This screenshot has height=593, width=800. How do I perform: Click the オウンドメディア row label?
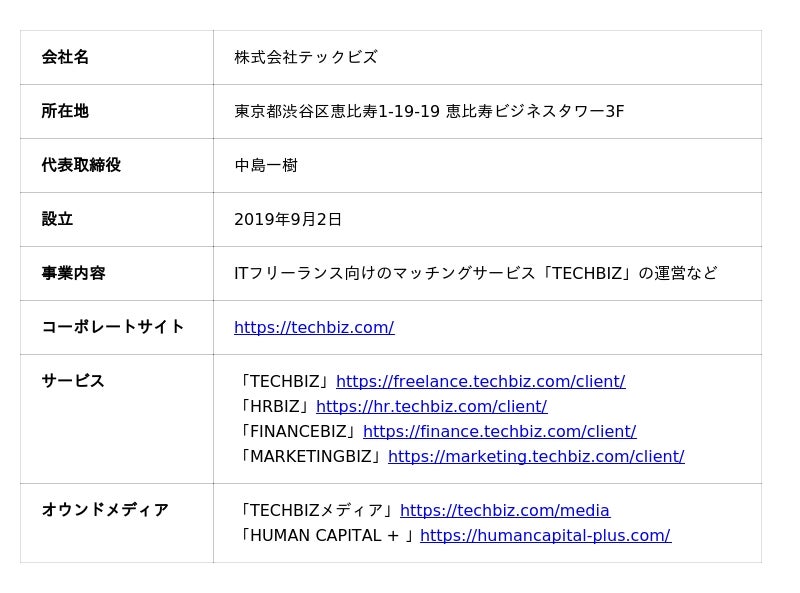(105, 510)
